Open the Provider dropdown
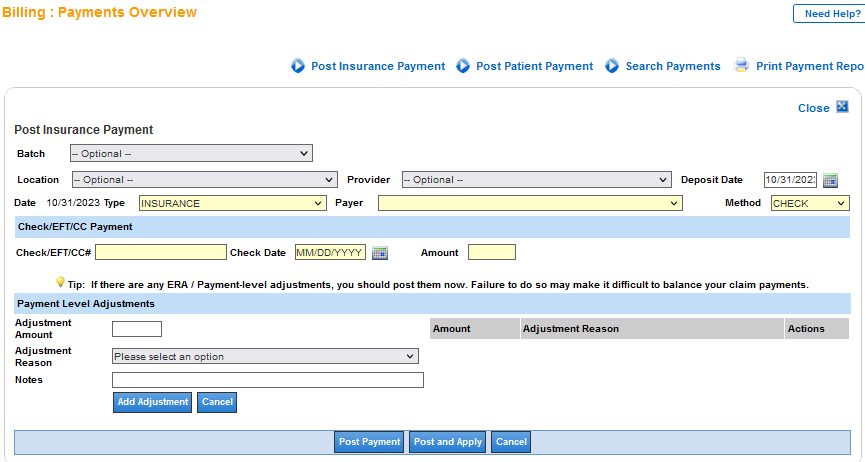This screenshot has width=865, height=462. point(536,180)
